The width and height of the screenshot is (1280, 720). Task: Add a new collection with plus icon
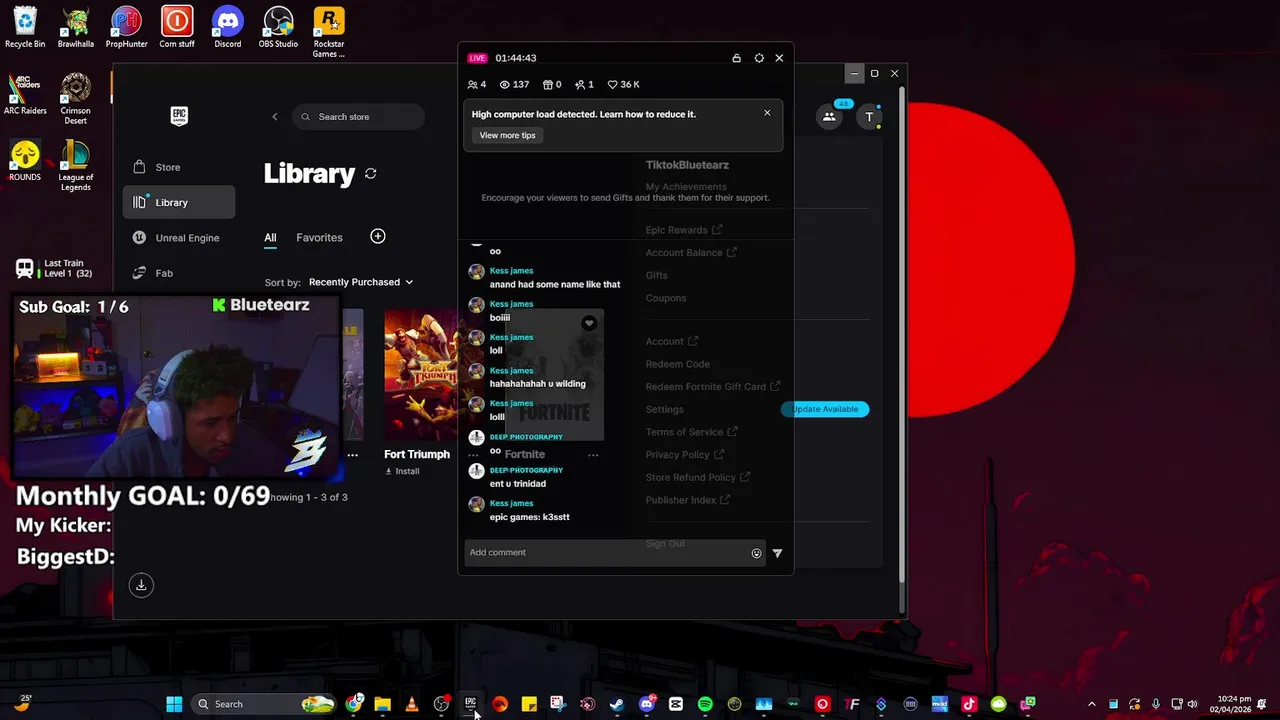click(x=378, y=236)
